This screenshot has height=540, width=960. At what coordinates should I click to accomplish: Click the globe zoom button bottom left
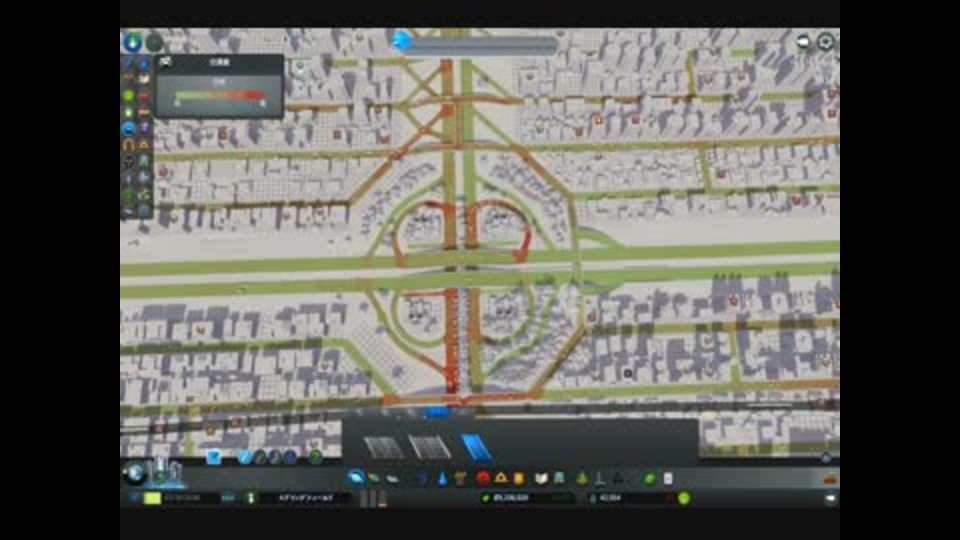(135, 472)
